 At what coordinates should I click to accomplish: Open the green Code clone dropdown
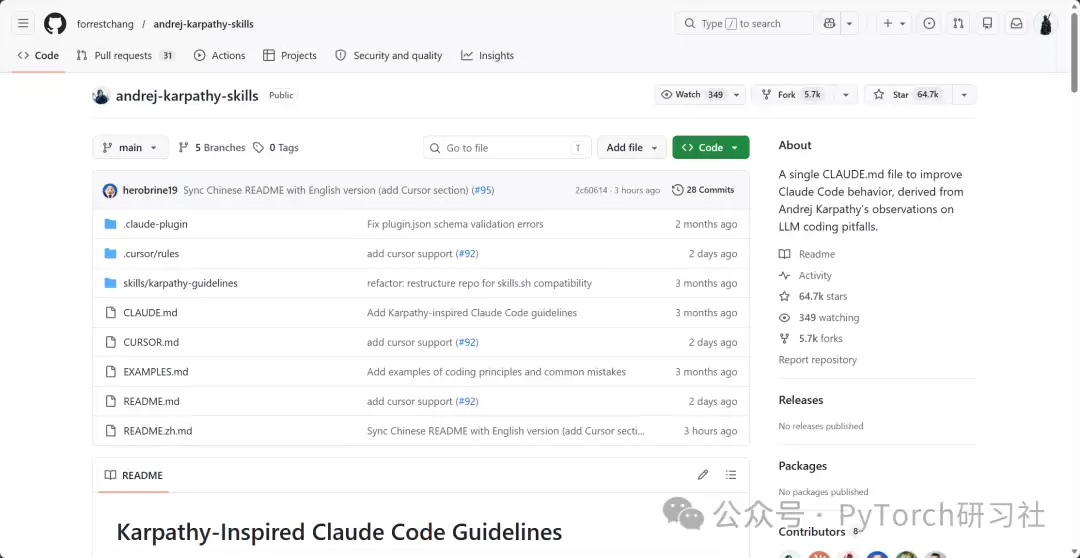[x=711, y=147]
